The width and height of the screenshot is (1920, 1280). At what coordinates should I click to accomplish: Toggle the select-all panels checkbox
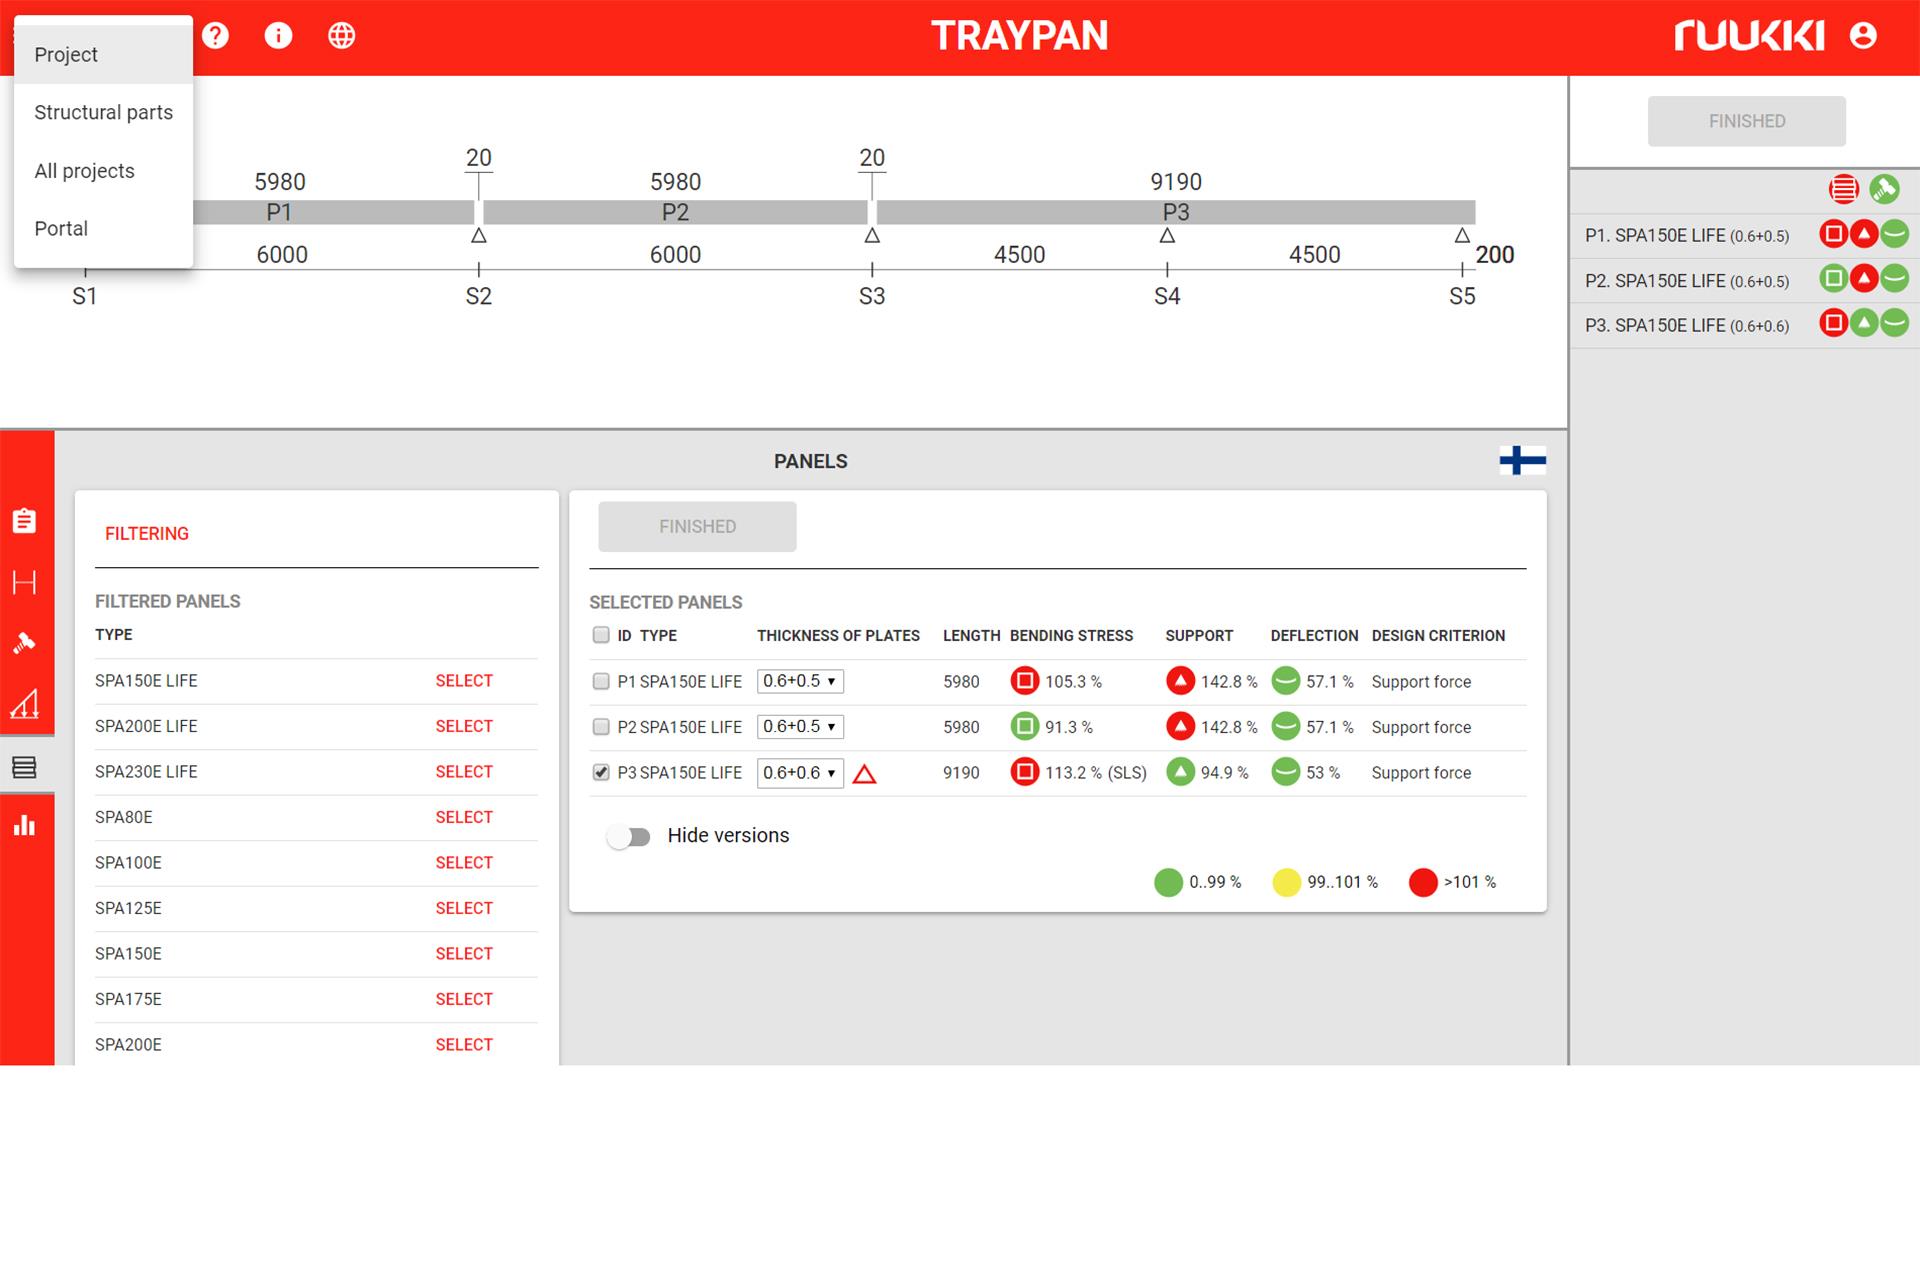tap(601, 635)
